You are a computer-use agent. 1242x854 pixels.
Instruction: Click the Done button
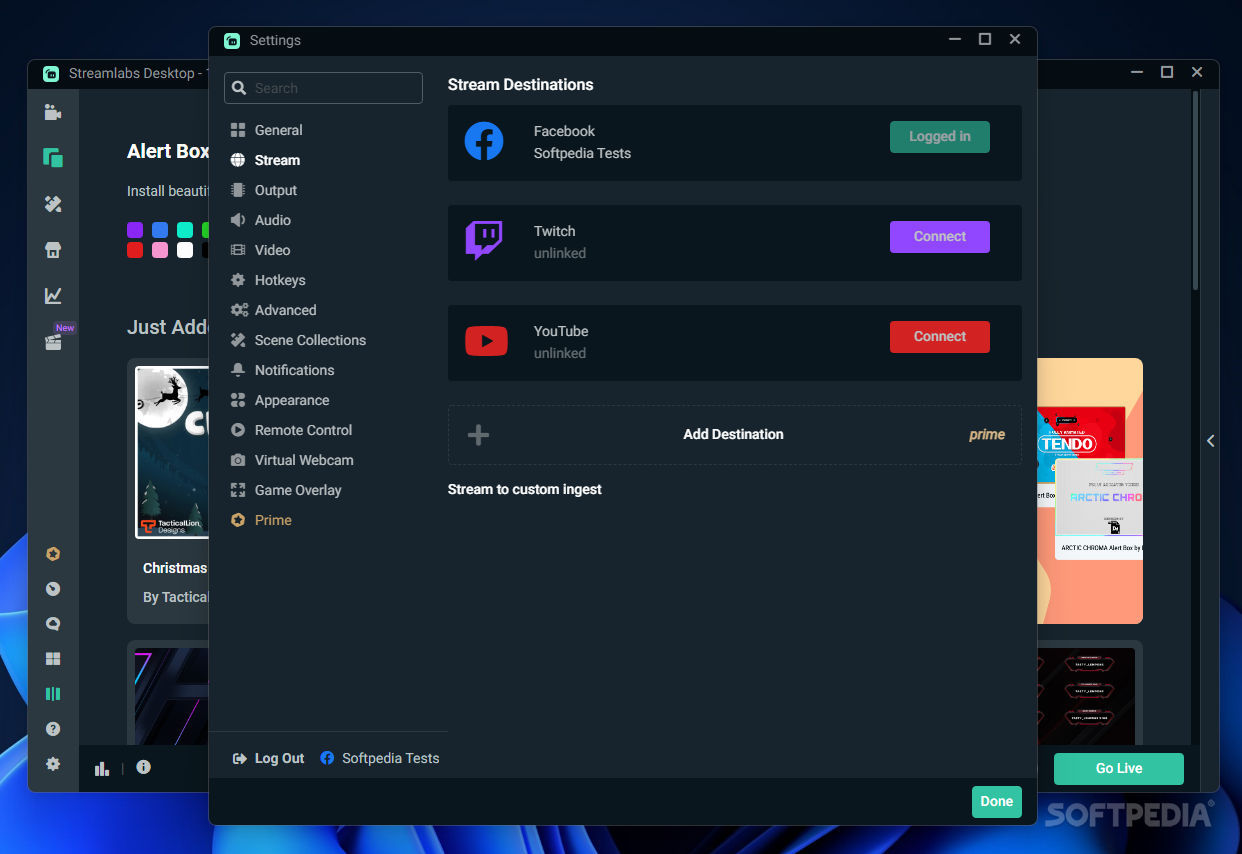[x=997, y=801]
